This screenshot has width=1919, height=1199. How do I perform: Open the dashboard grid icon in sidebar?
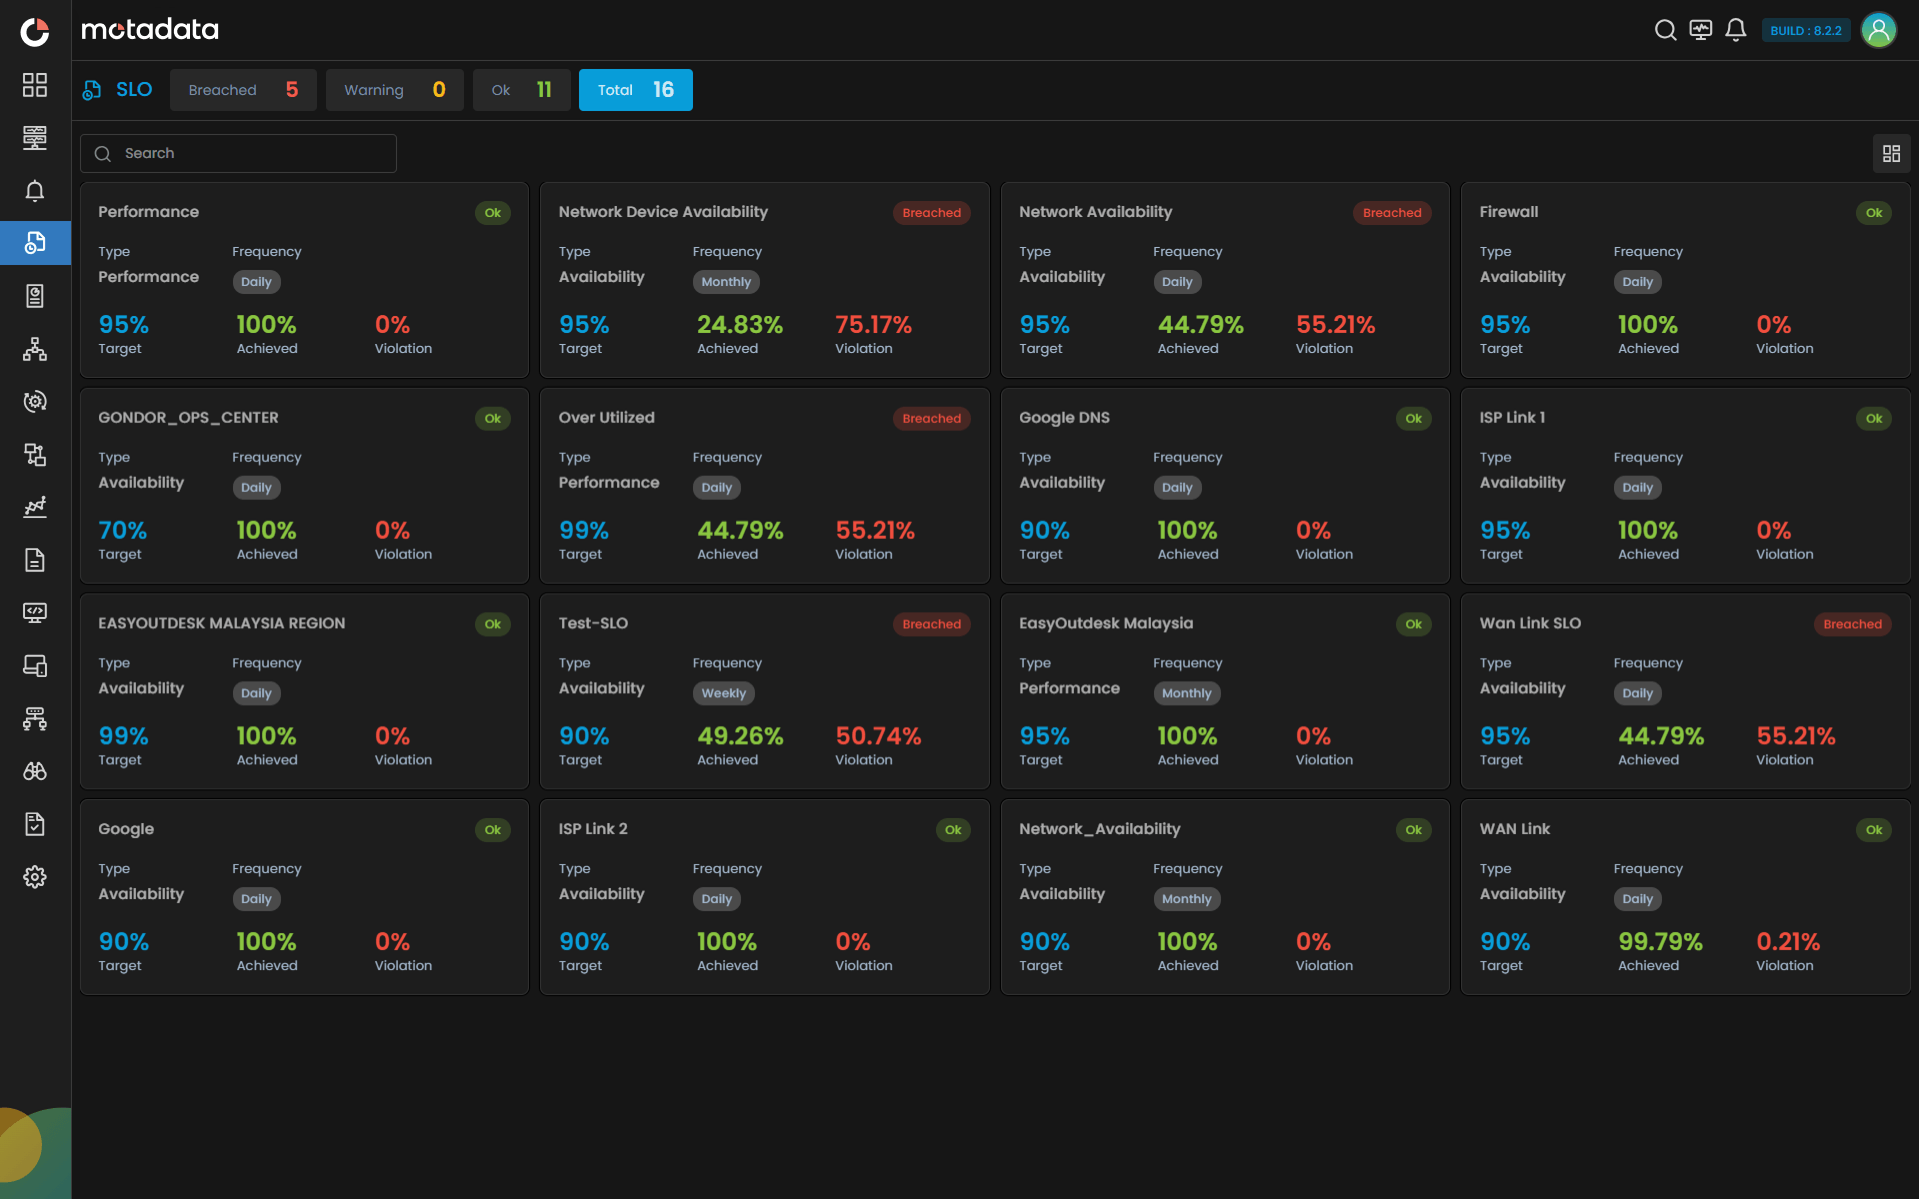(35, 85)
